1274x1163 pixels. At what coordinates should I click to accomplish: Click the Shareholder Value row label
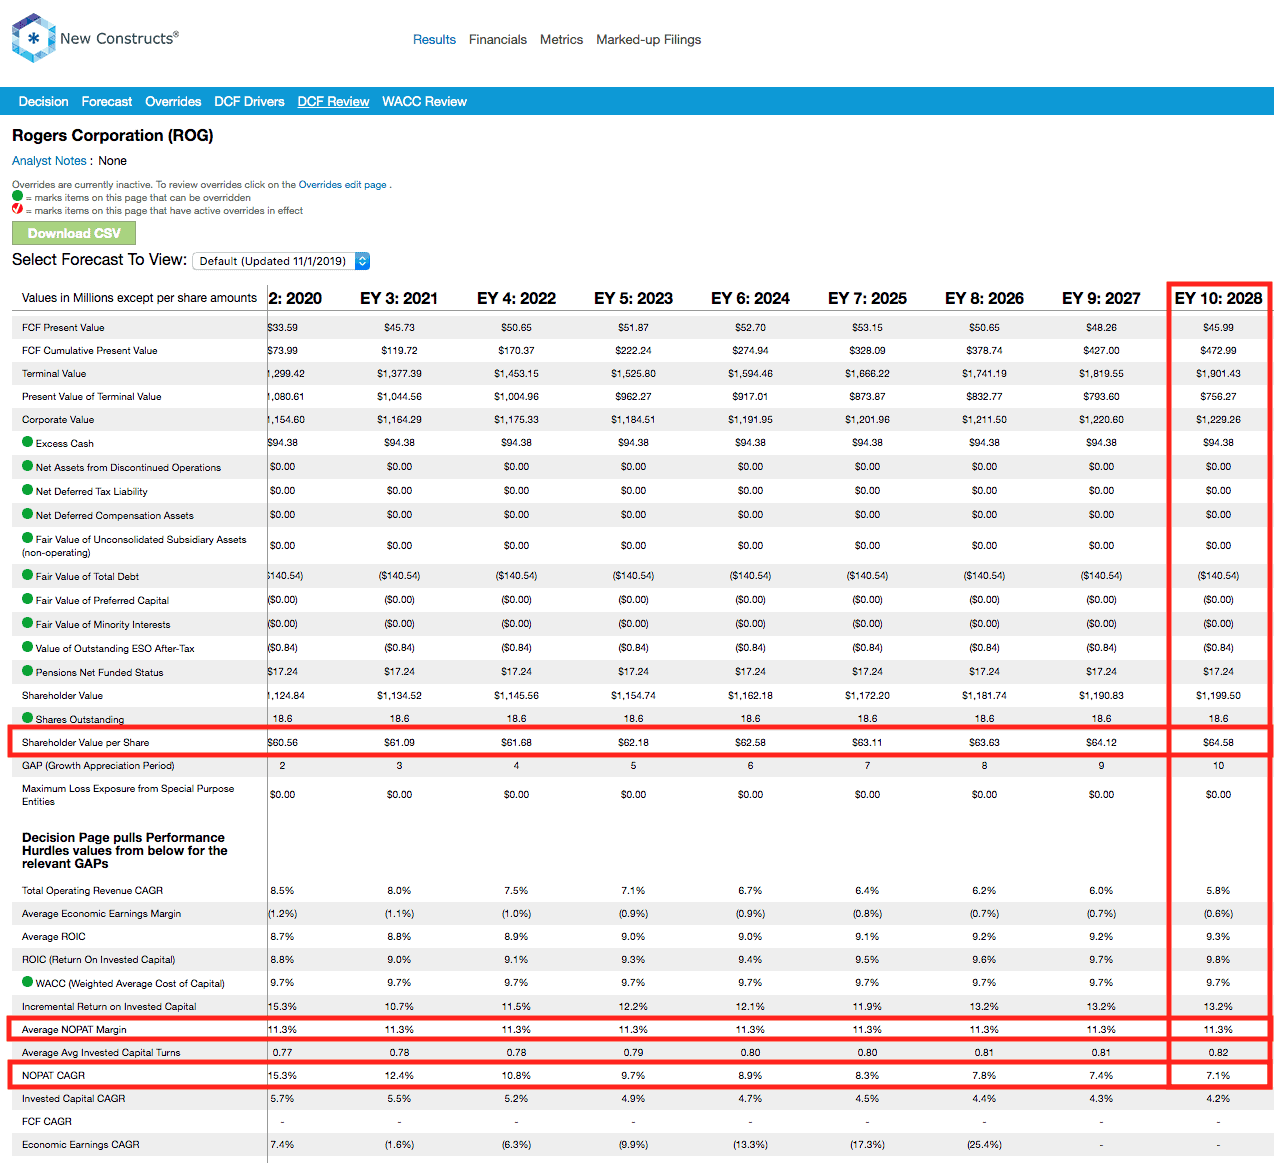click(62, 696)
